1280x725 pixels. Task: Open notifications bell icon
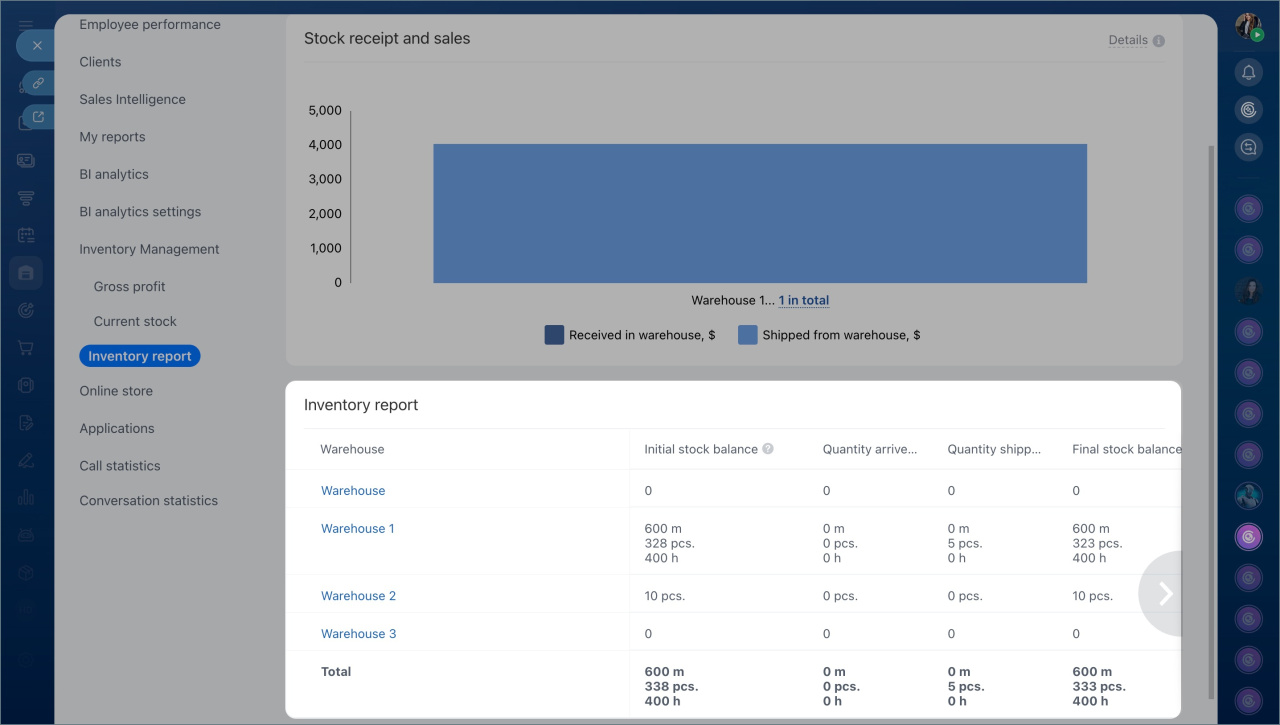[1248, 72]
